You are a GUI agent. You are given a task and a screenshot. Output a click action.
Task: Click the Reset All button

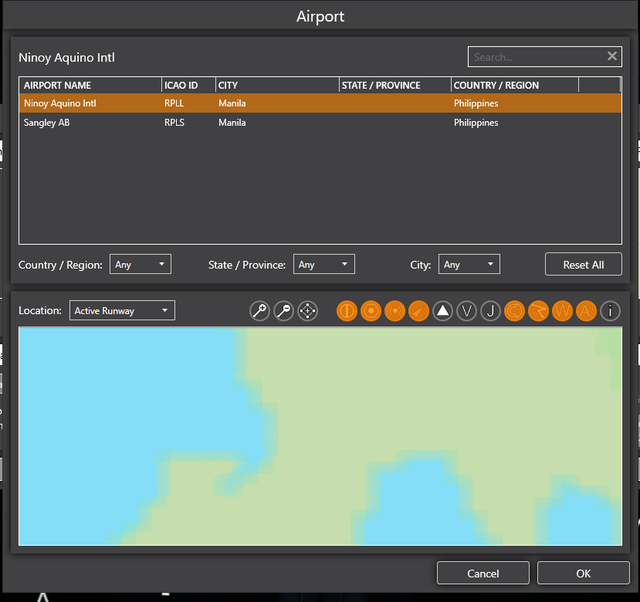point(583,264)
